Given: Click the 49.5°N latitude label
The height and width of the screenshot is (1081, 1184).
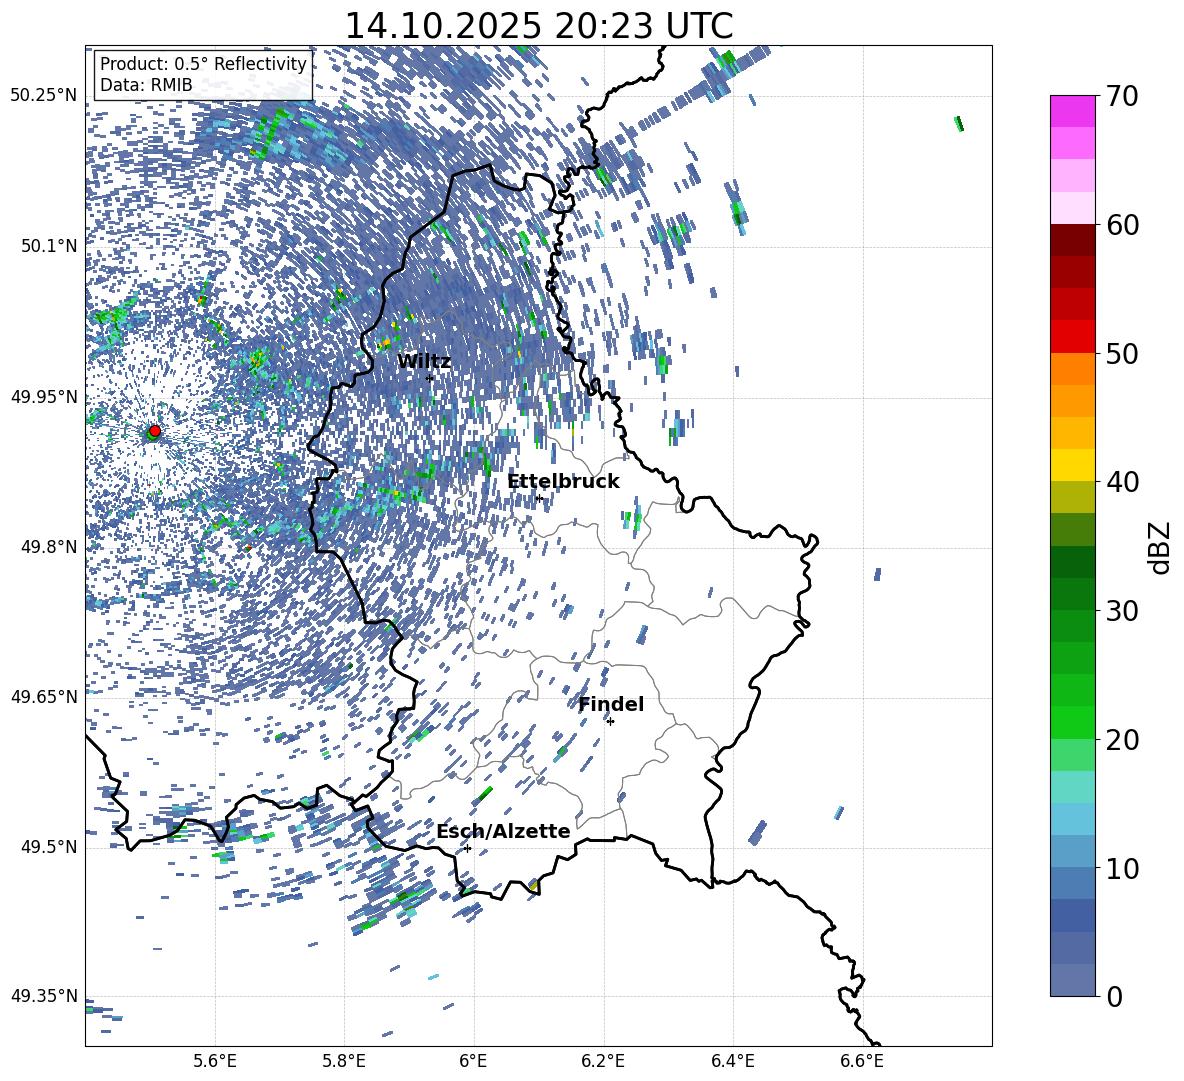Looking at the screenshot, I should [48, 847].
